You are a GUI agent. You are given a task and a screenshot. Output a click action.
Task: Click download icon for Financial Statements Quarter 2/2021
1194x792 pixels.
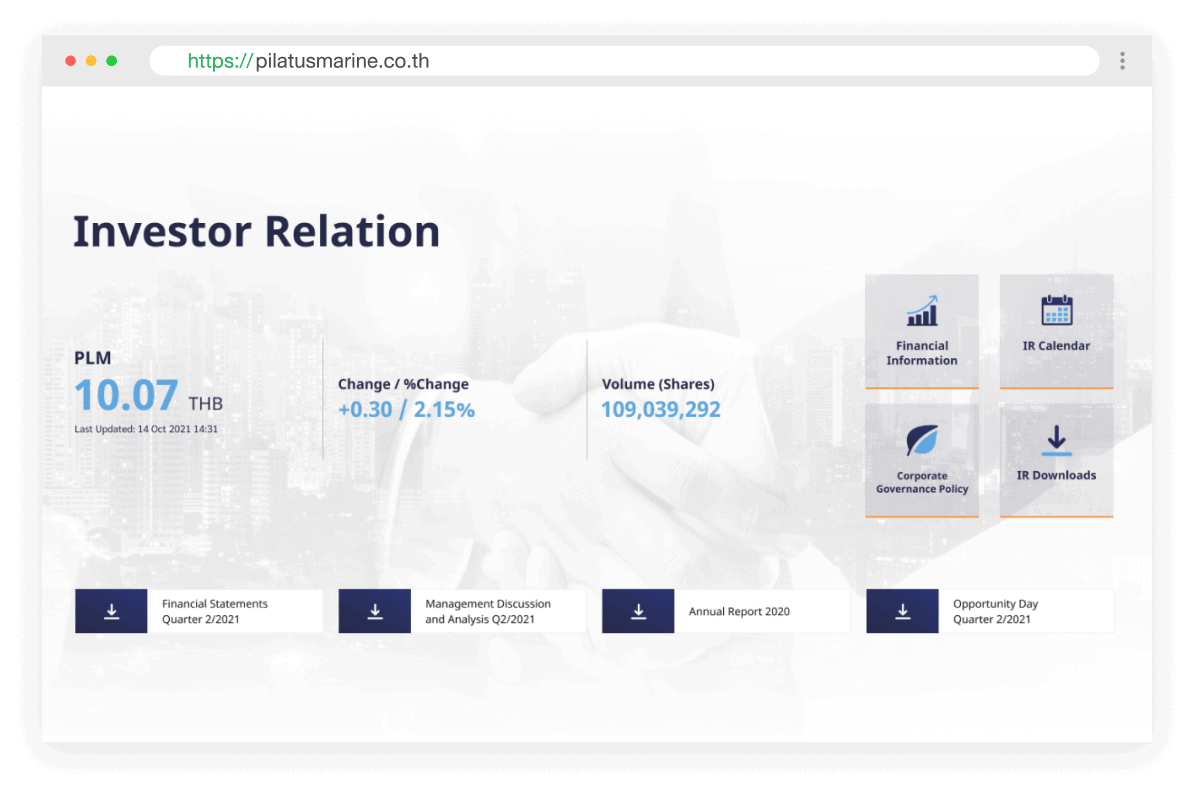pyautogui.click(x=111, y=611)
